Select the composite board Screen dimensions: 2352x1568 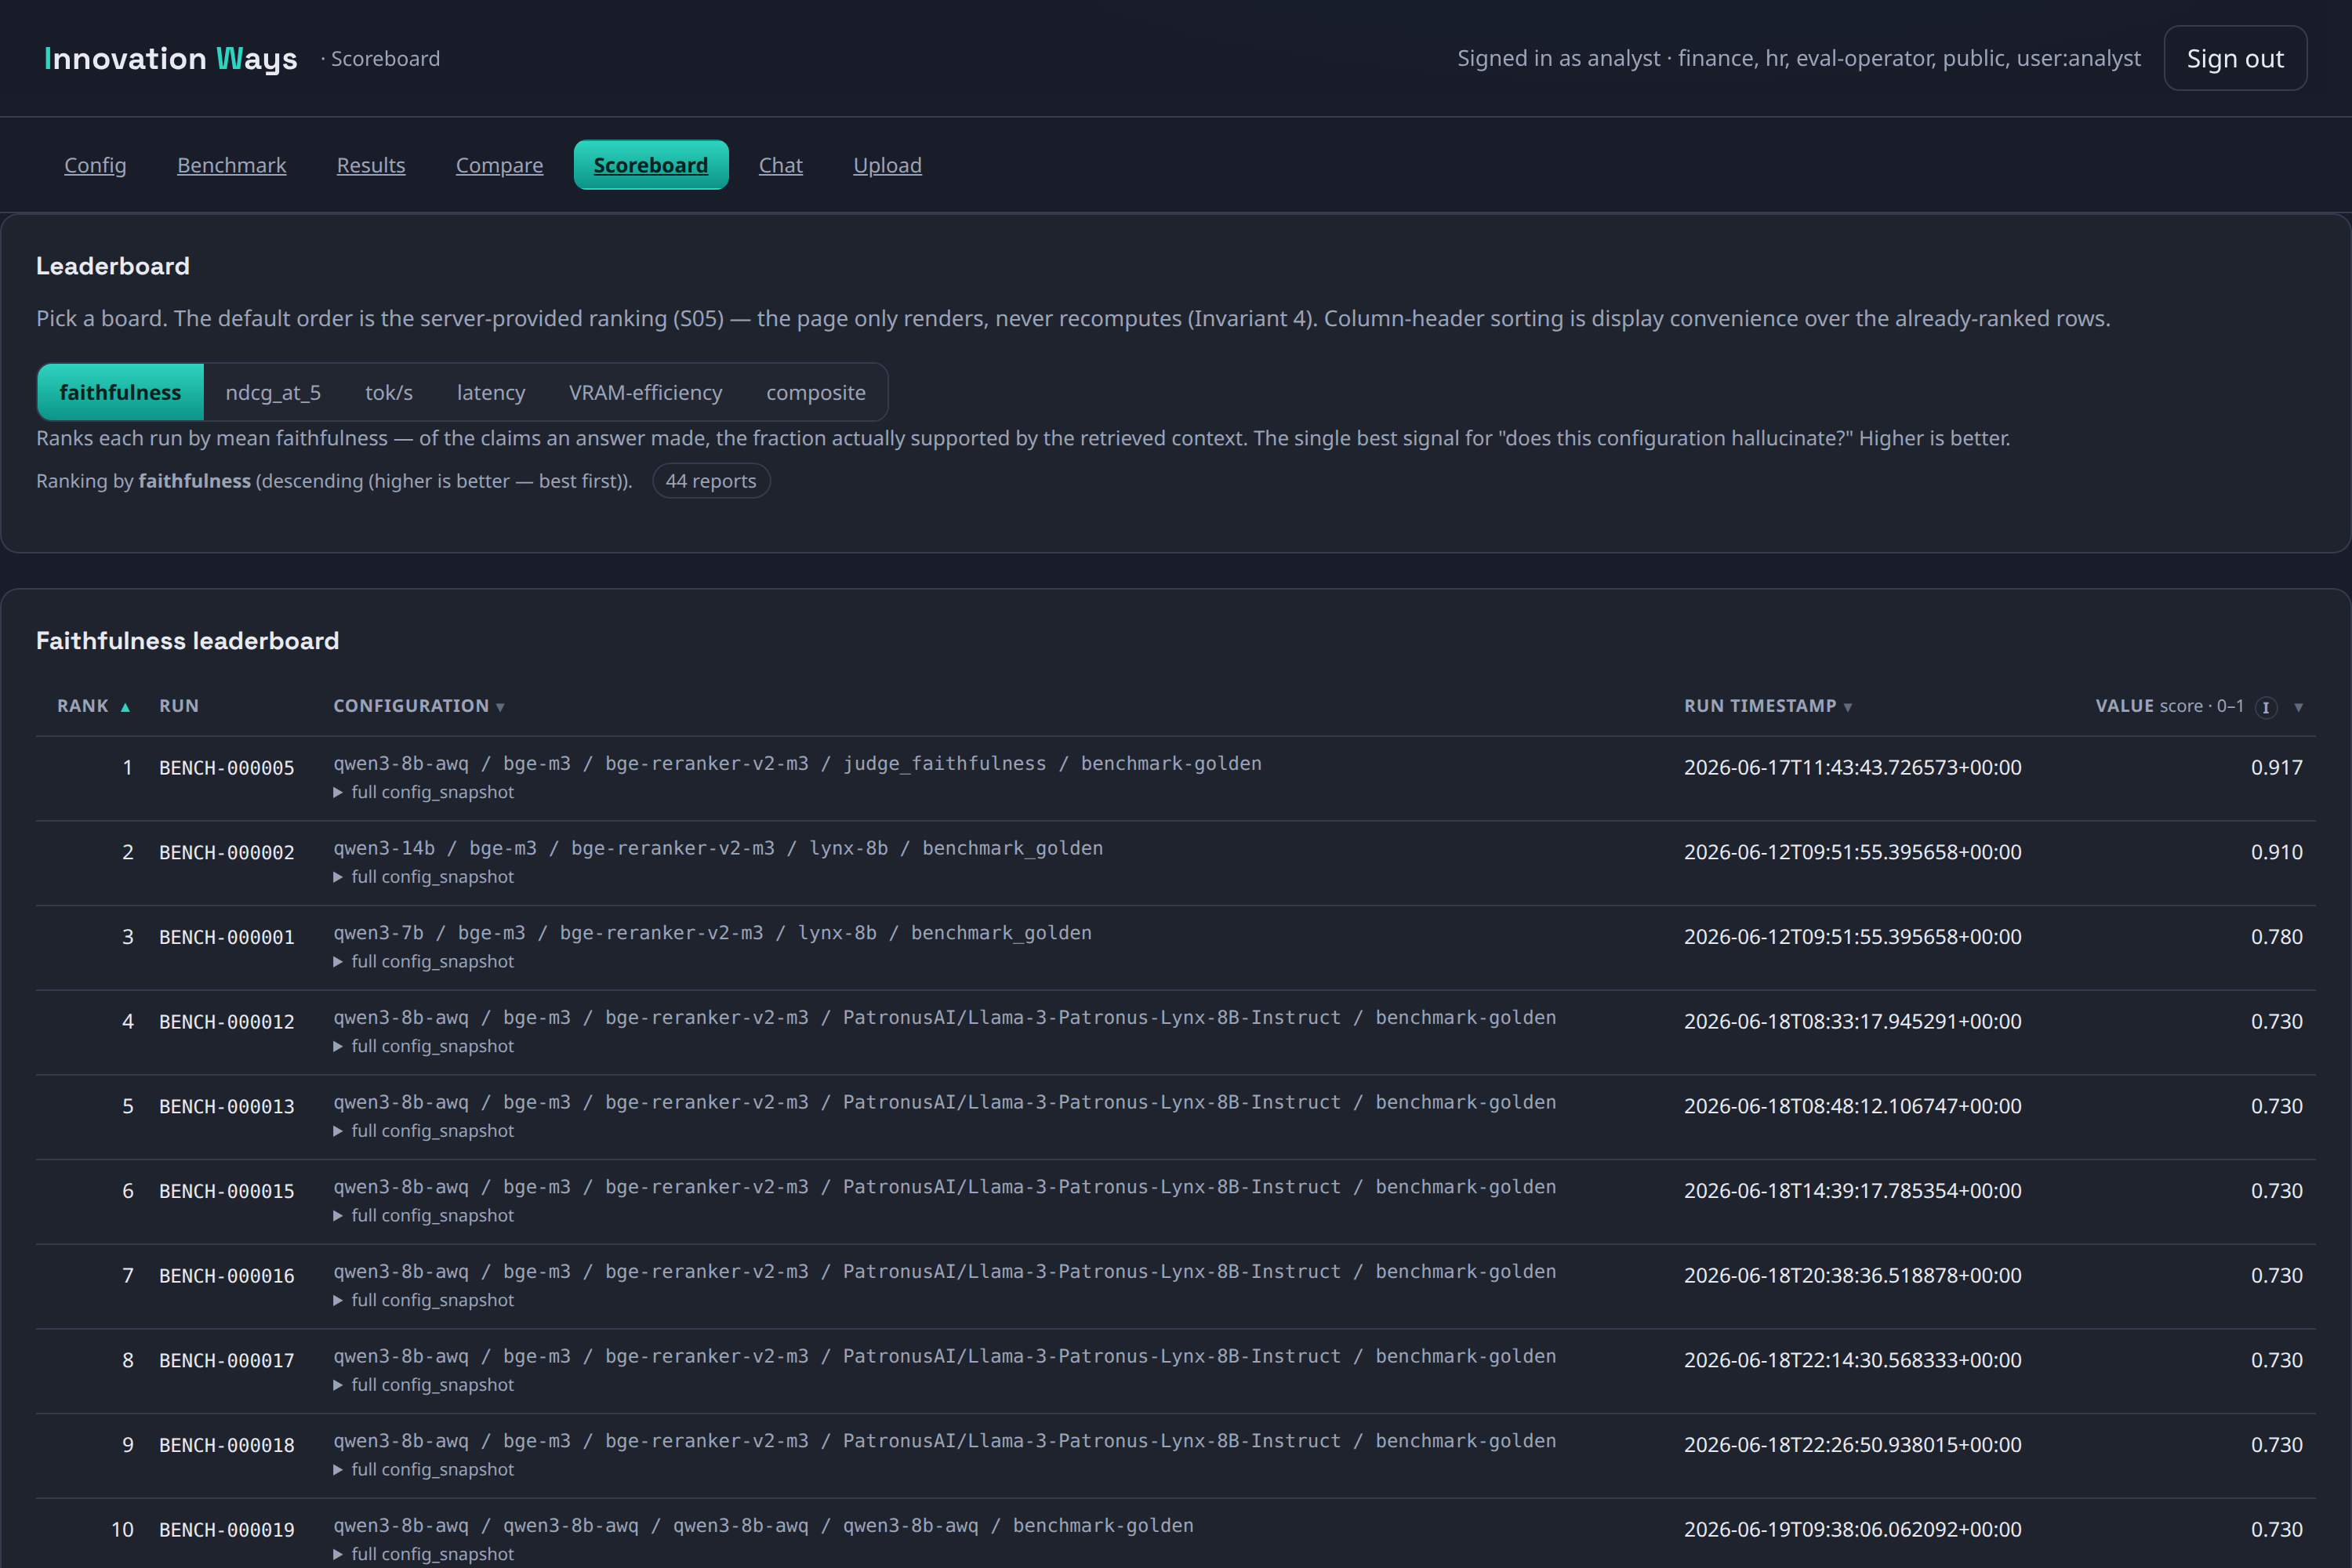point(816,392)
